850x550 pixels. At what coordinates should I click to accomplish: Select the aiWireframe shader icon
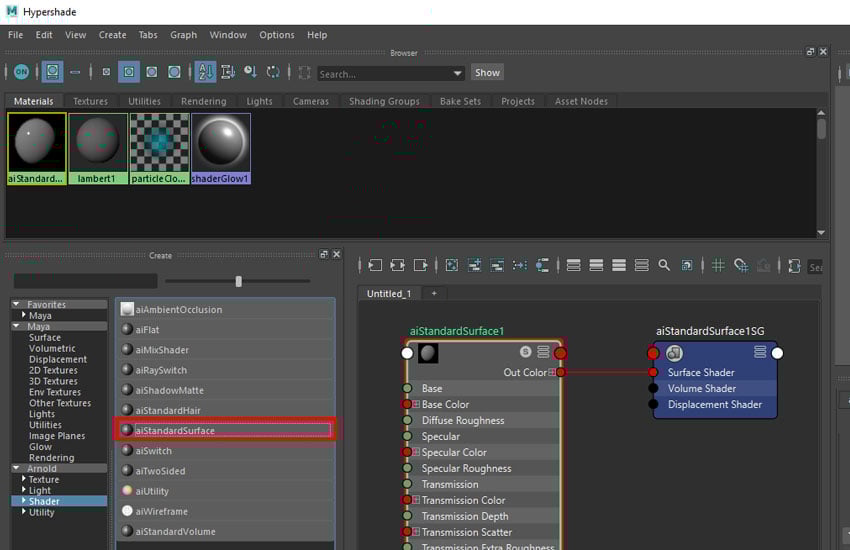127,511
